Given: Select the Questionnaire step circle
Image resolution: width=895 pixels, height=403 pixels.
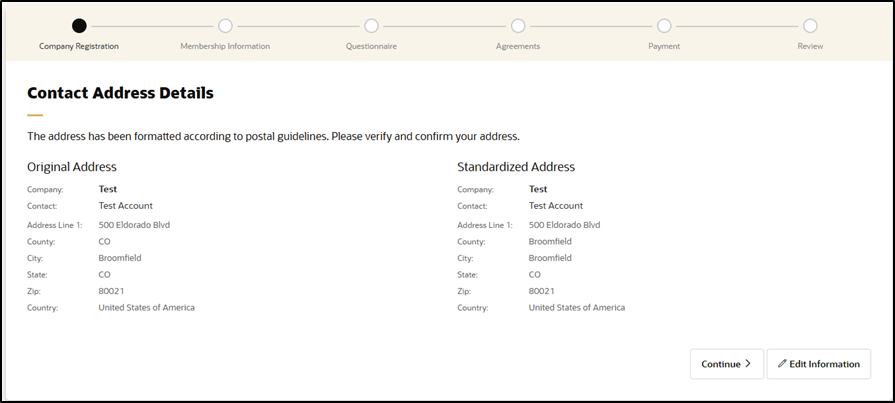Looking at the screenshot, I should [371, 26].
